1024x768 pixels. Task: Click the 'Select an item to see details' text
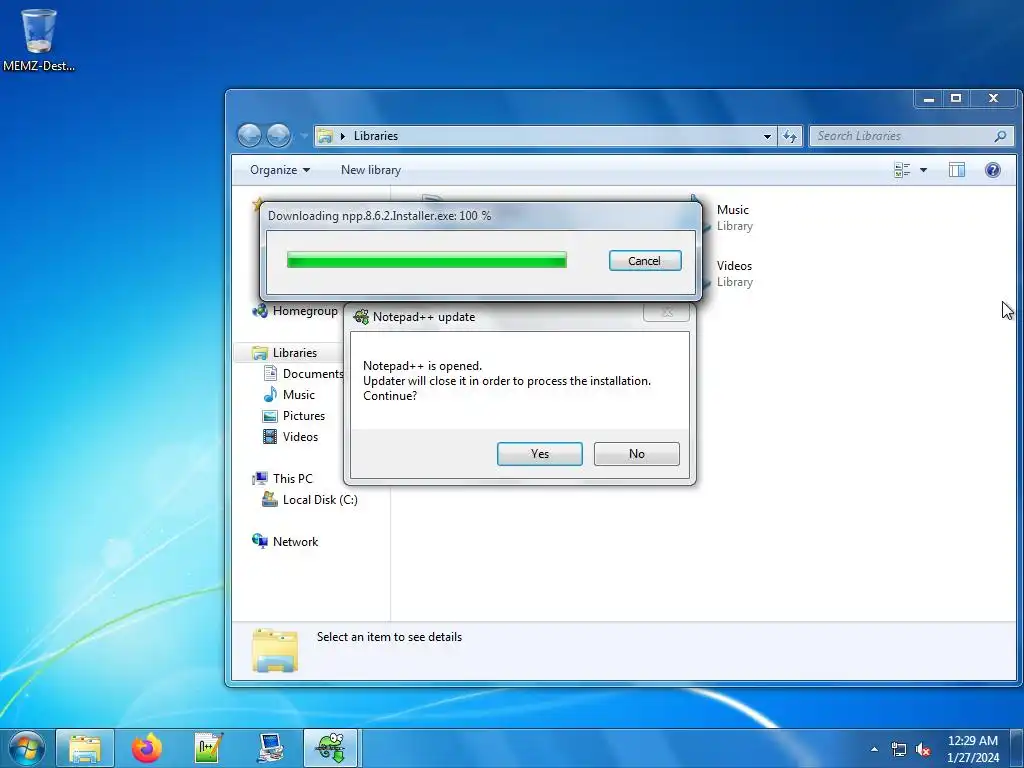389,637
